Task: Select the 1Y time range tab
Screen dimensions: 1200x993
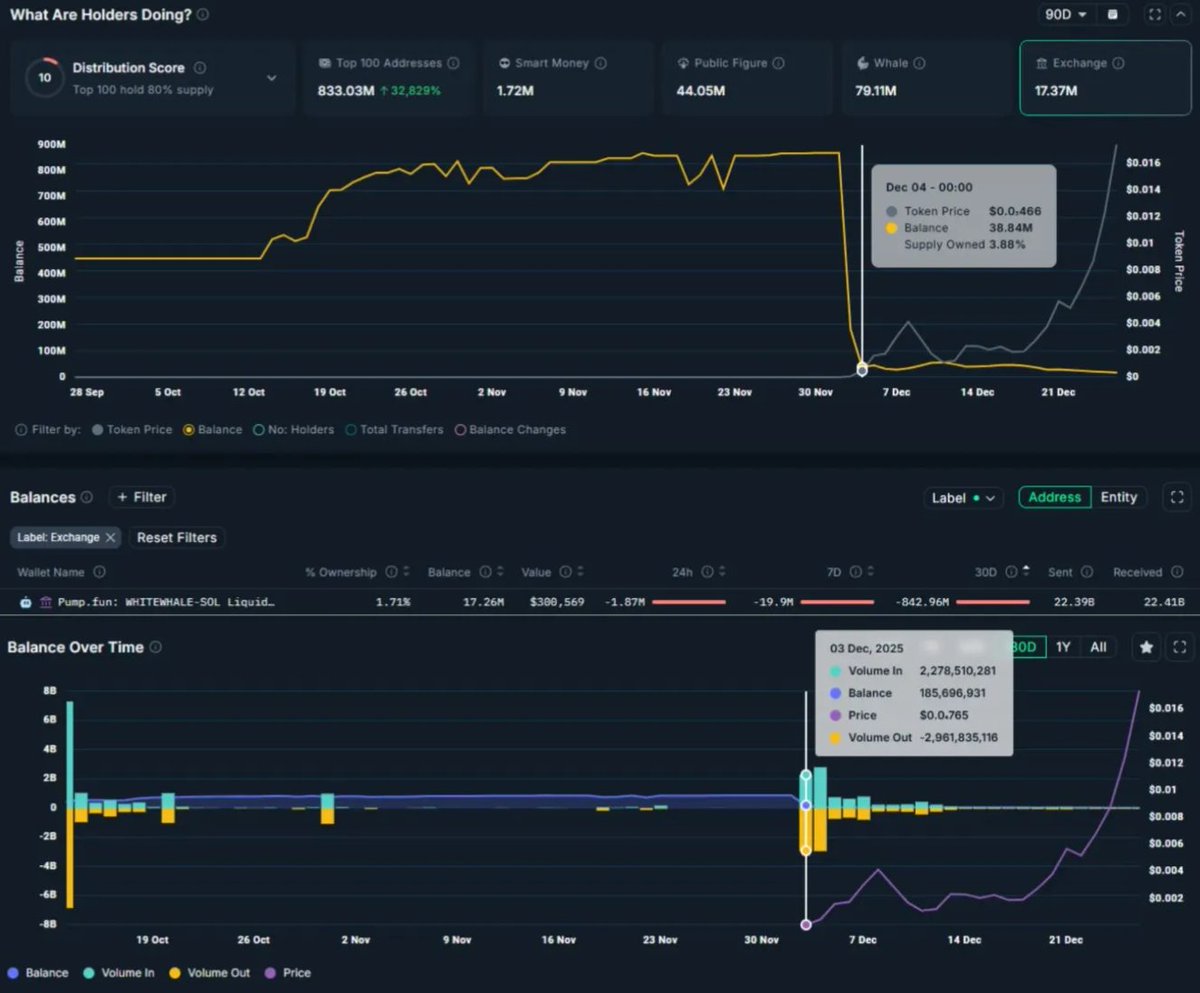Action: tap(1063, 647)
